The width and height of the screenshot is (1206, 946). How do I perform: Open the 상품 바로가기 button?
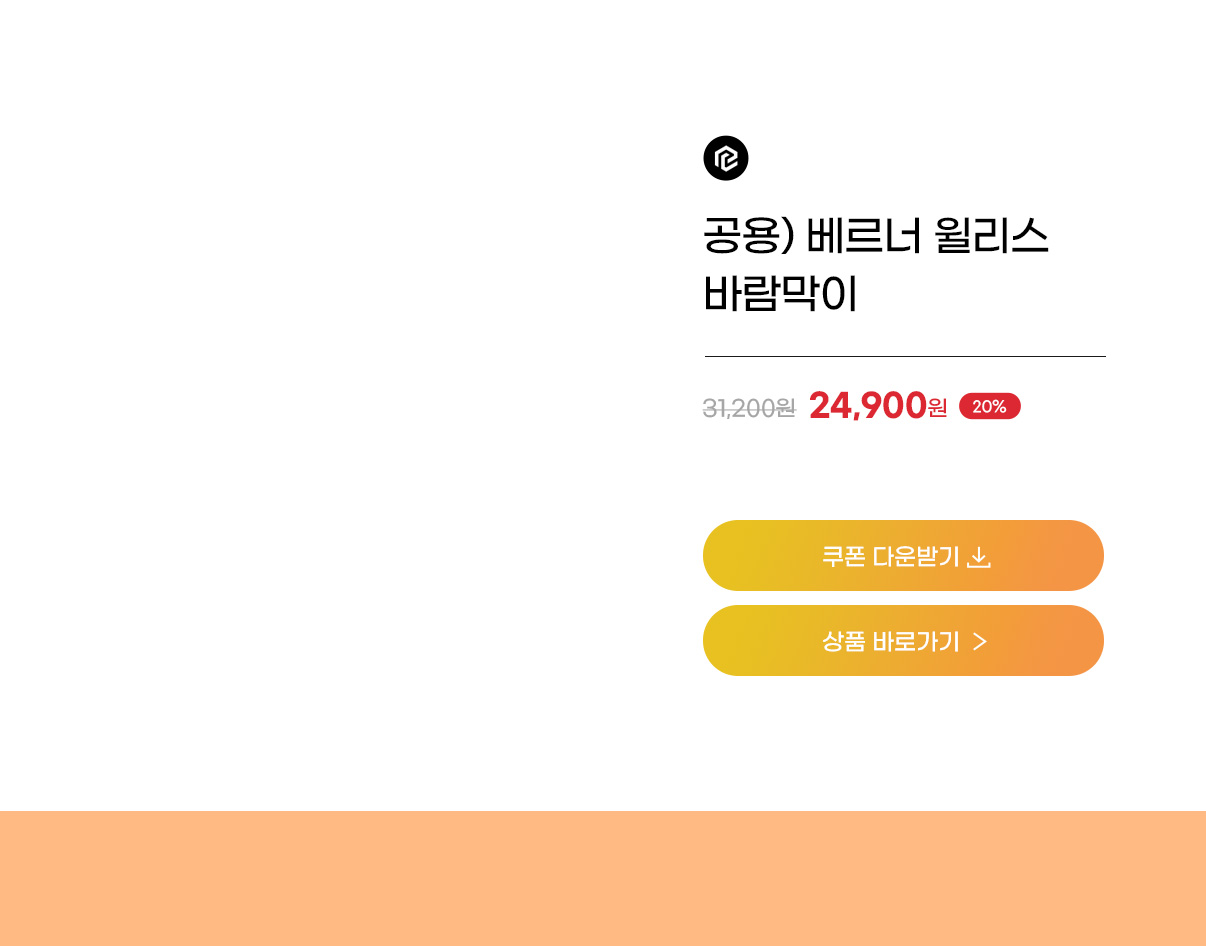903,640
